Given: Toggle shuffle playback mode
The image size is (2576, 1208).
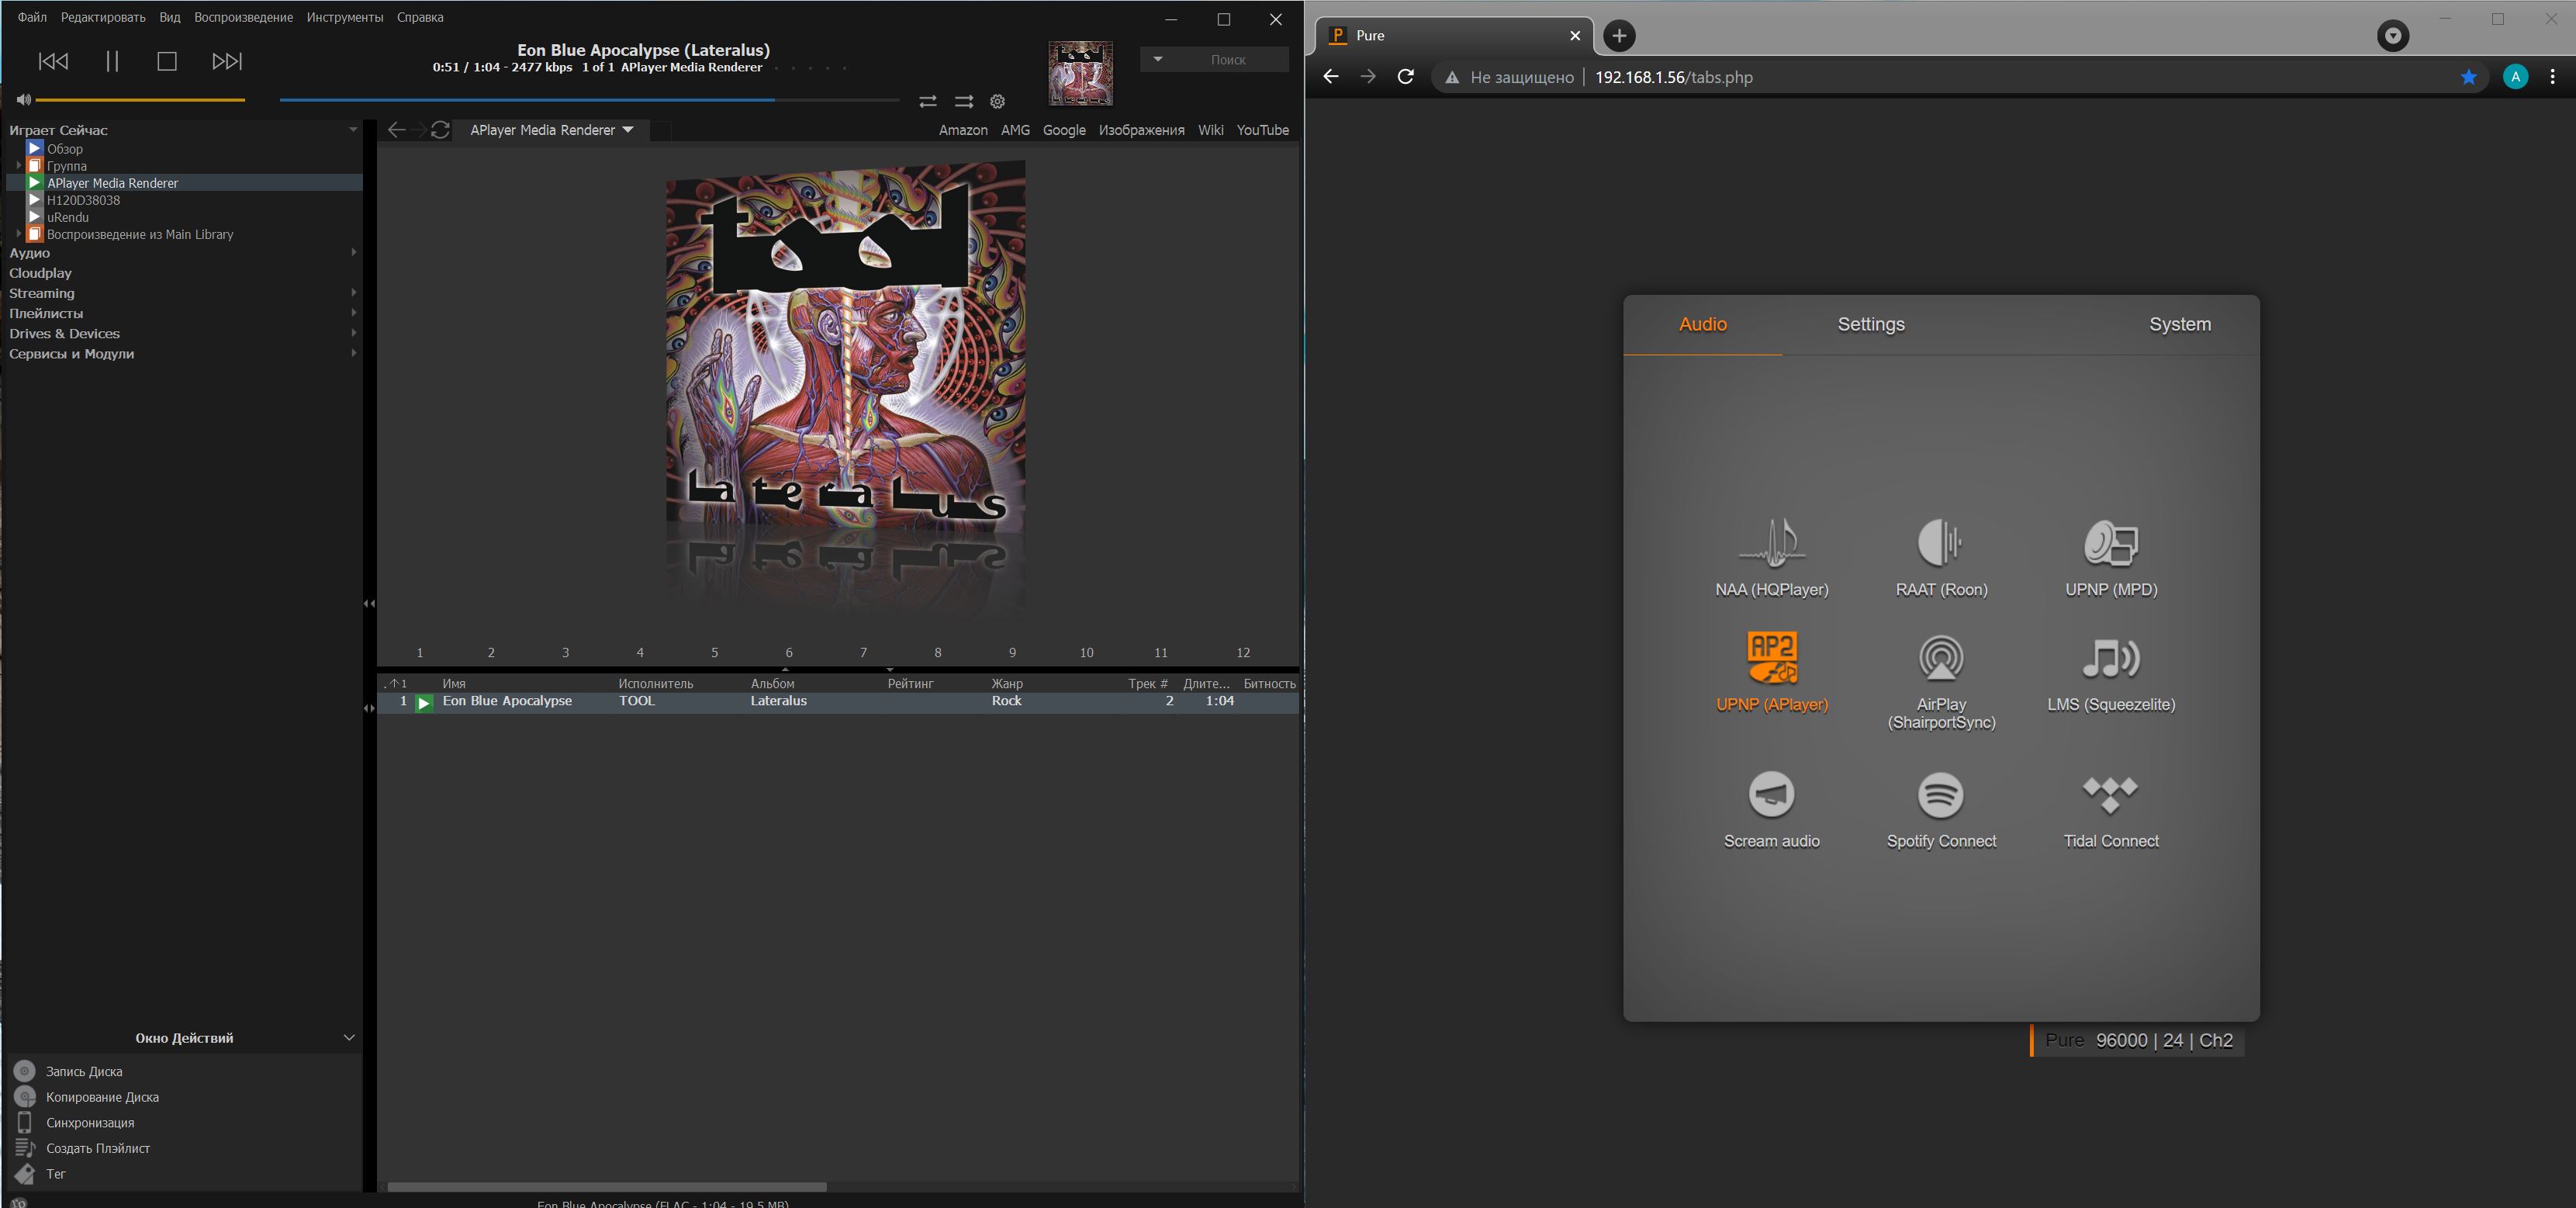Looking at the screenshot, I should click(x=963, y=101).
